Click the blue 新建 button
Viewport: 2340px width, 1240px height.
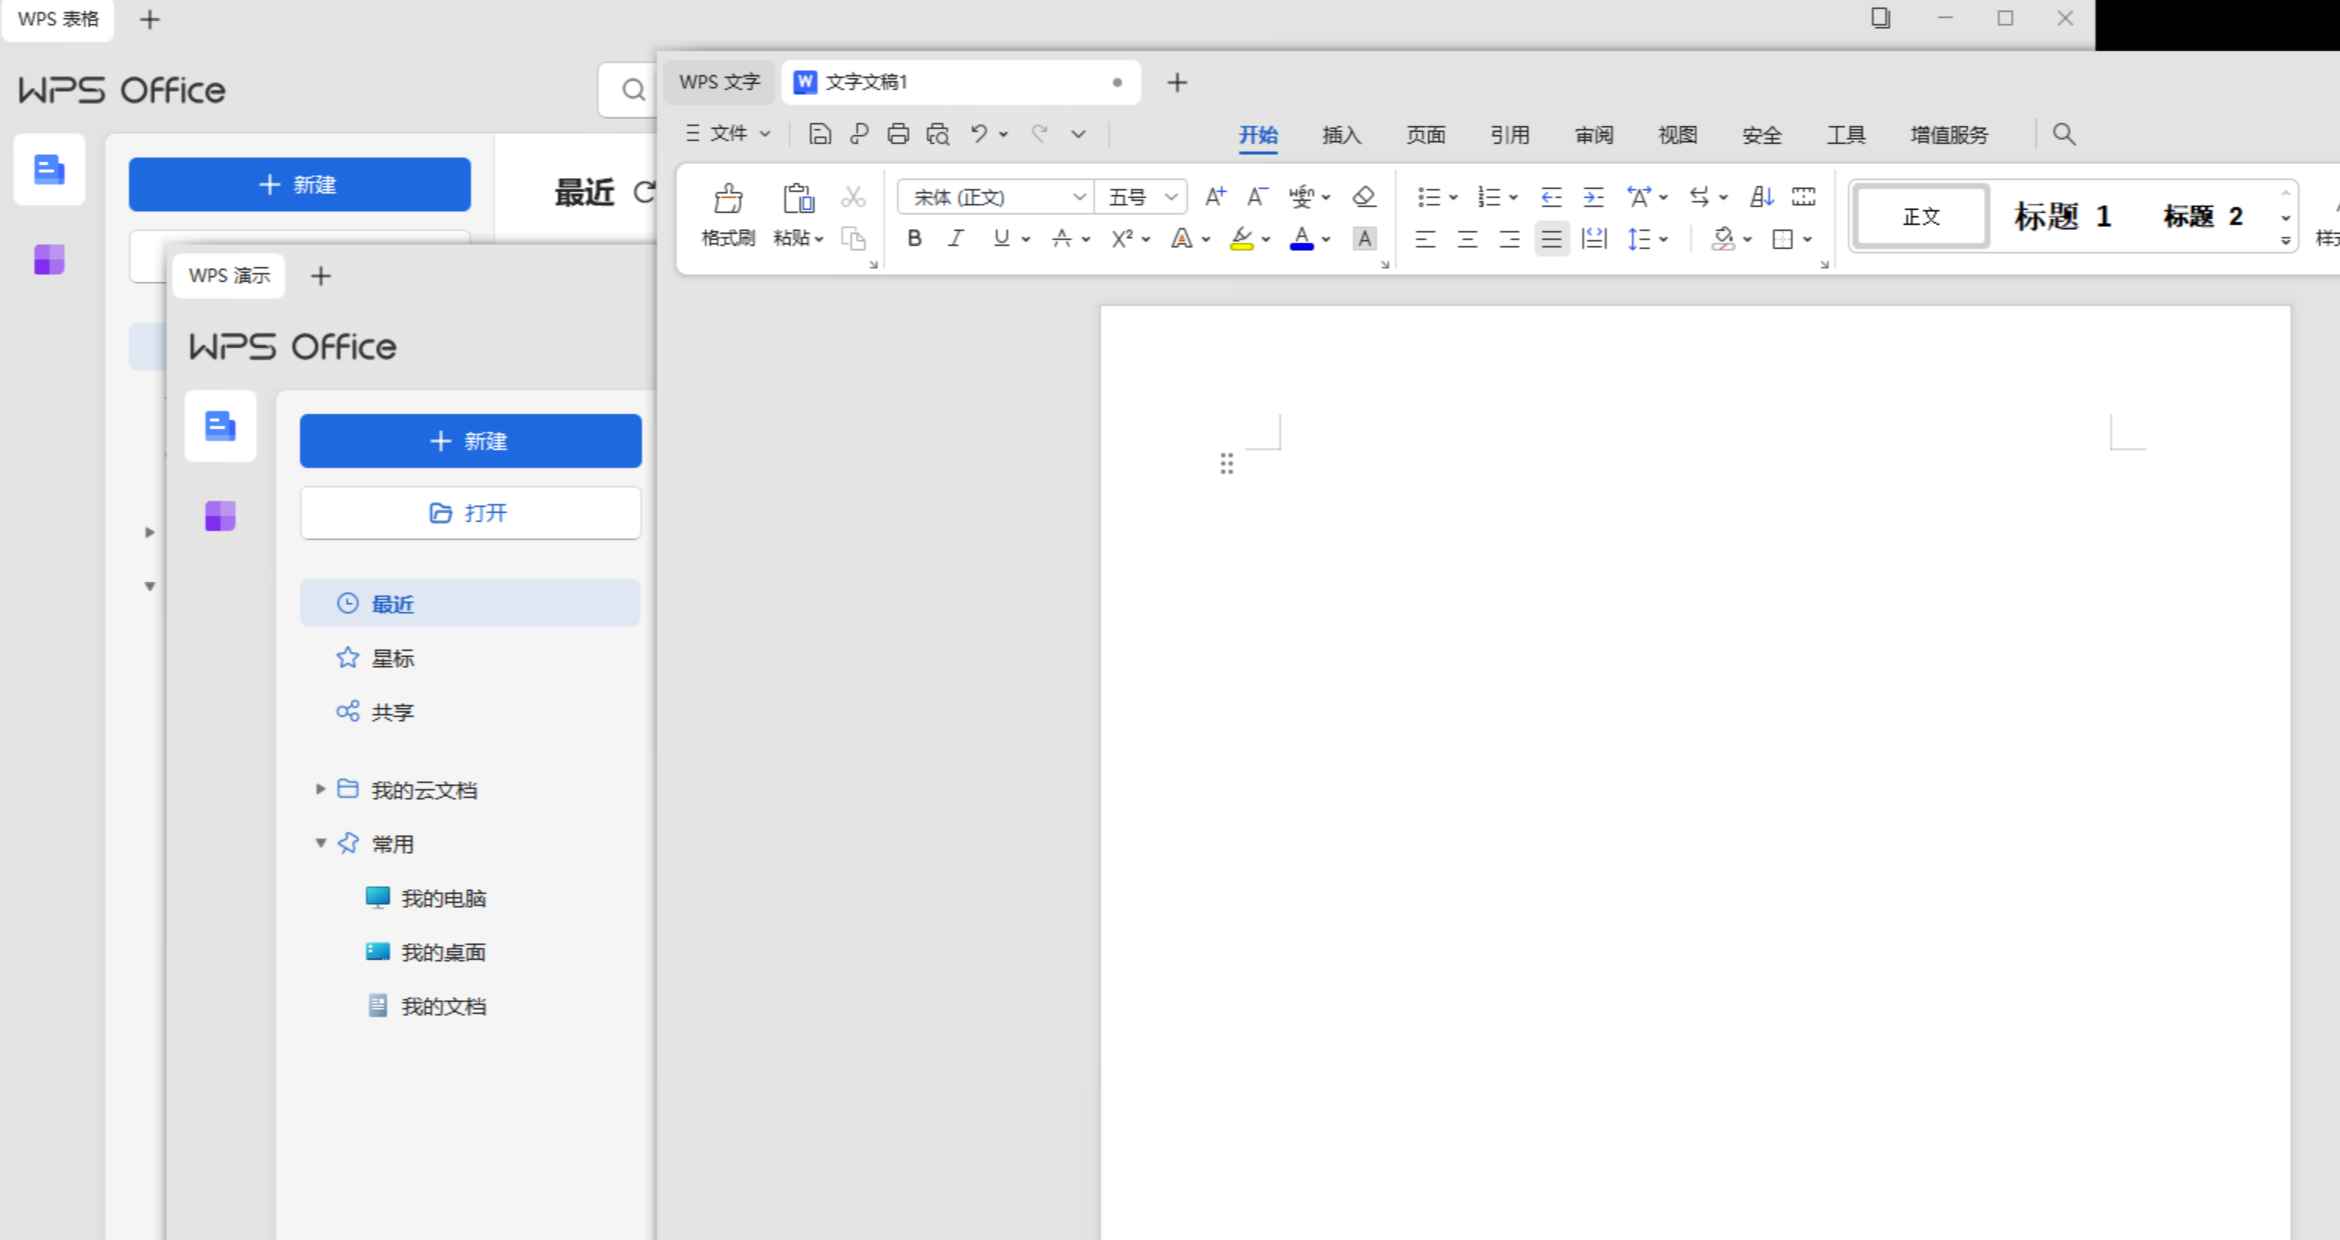click(470, 441)
